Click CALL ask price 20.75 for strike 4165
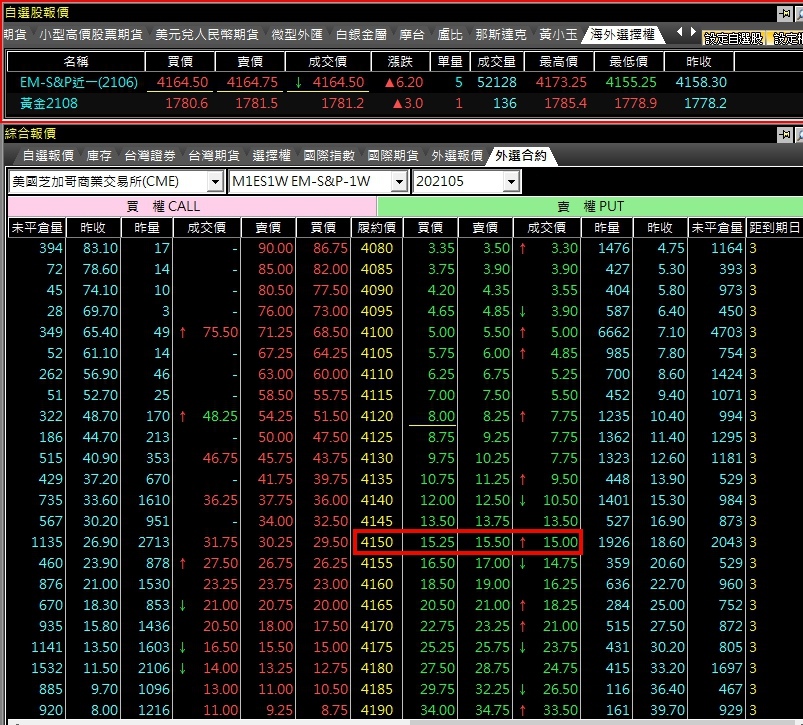 (x=276, y=605)
